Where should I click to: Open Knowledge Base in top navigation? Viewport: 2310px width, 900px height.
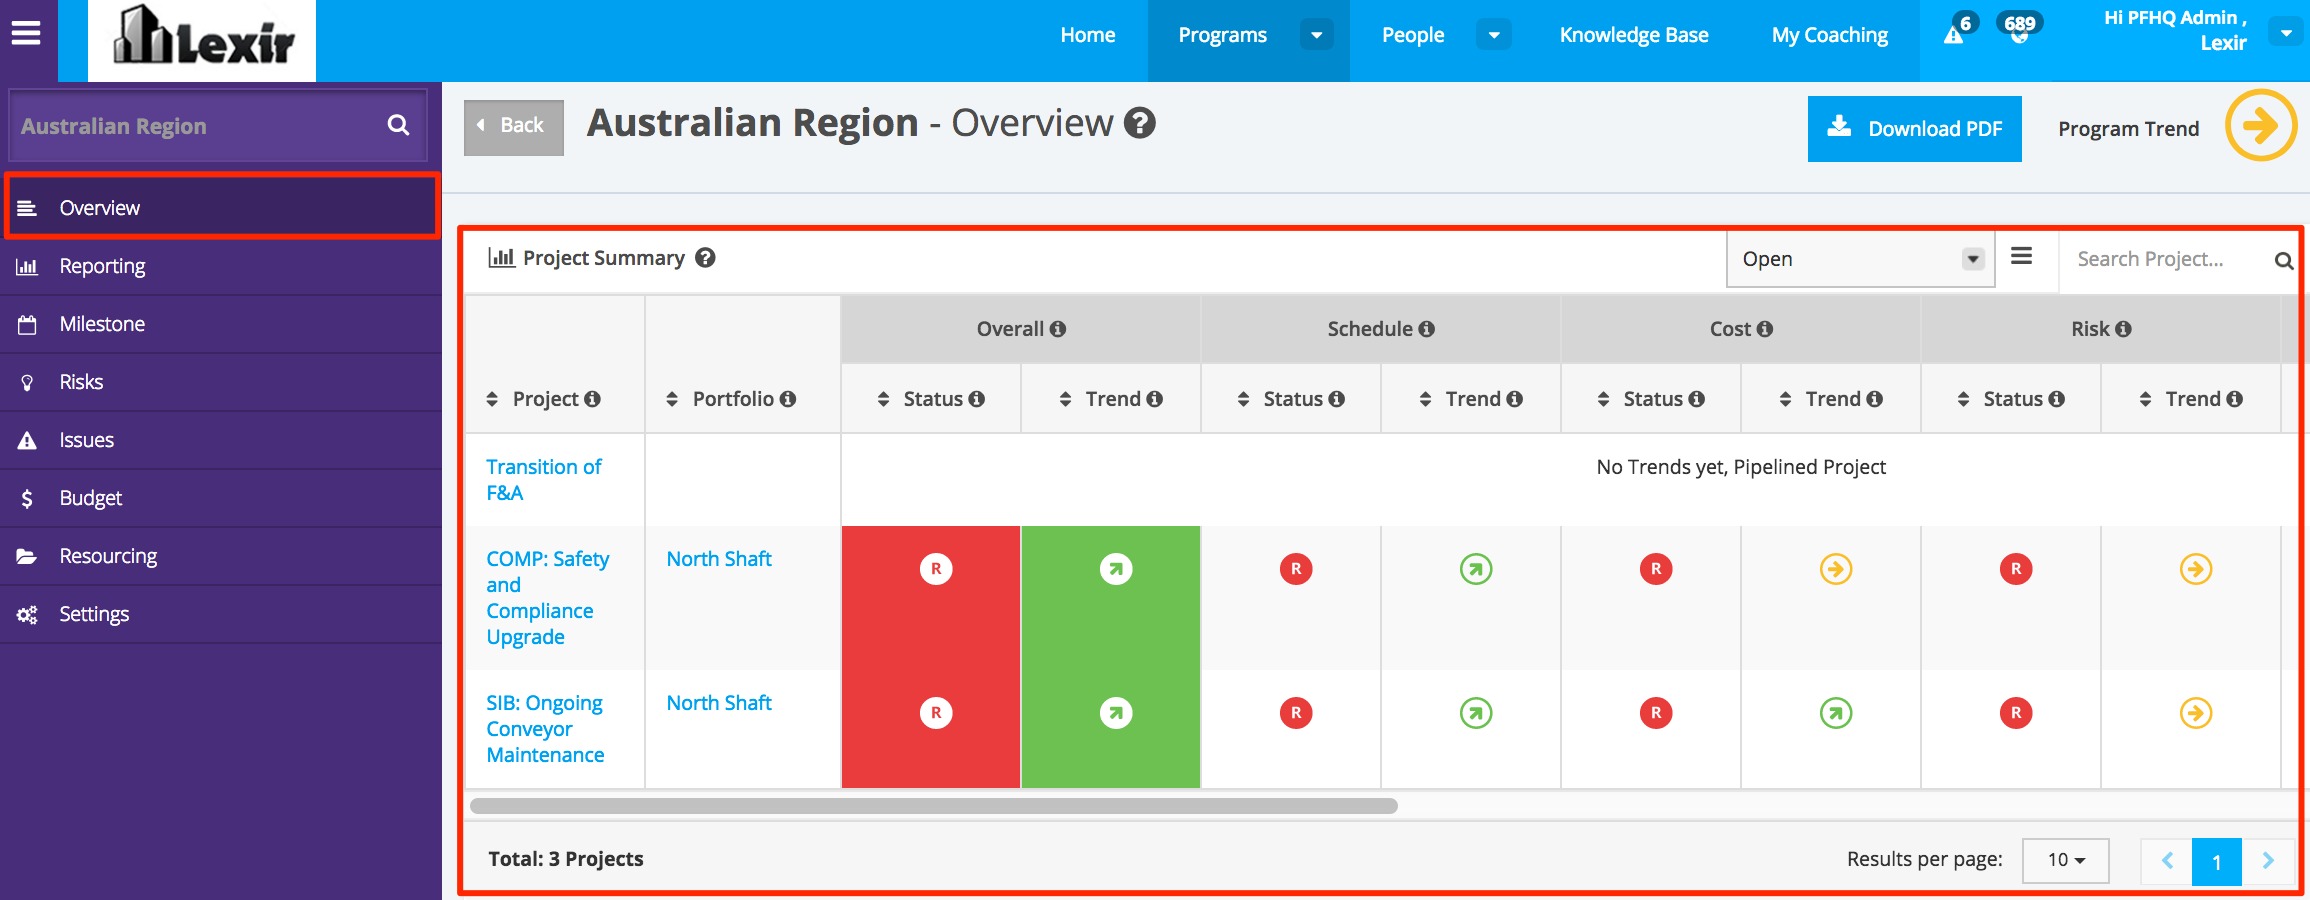(1634, 35)
